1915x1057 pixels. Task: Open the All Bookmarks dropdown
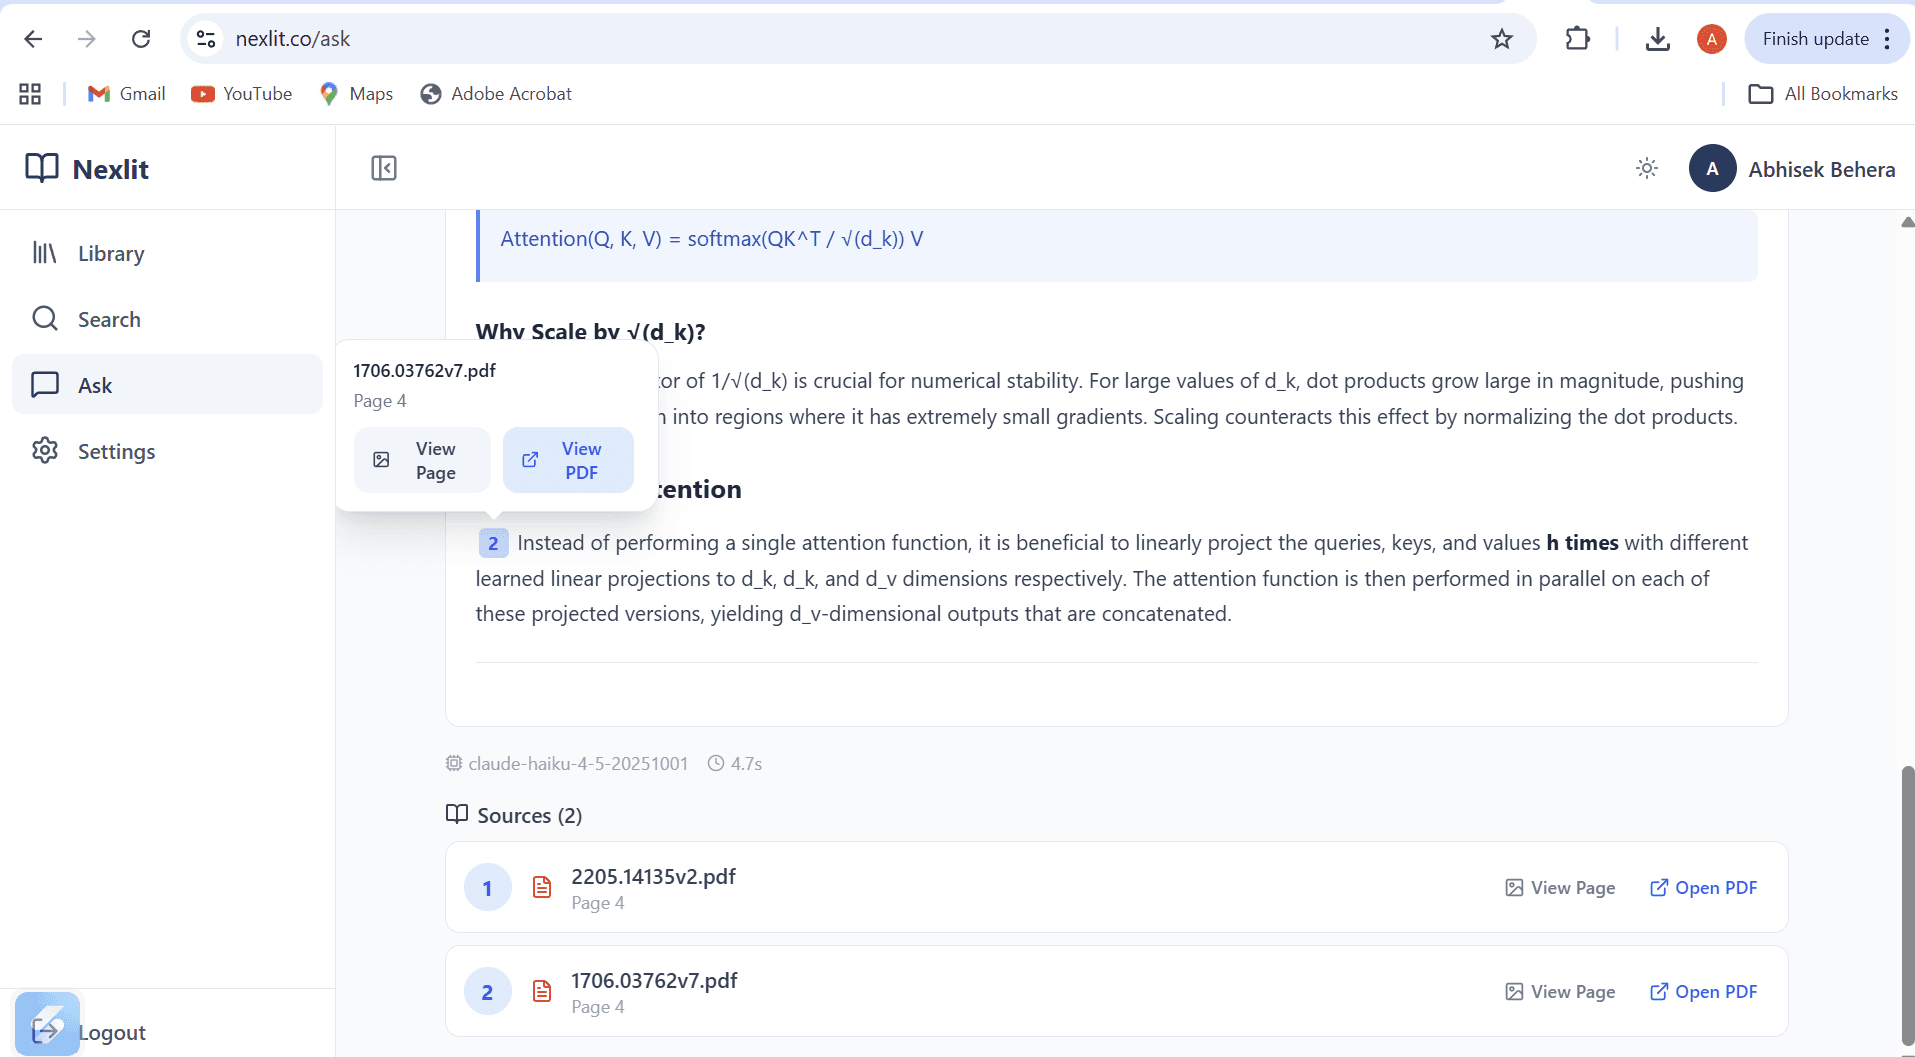tap(1822, 93)
